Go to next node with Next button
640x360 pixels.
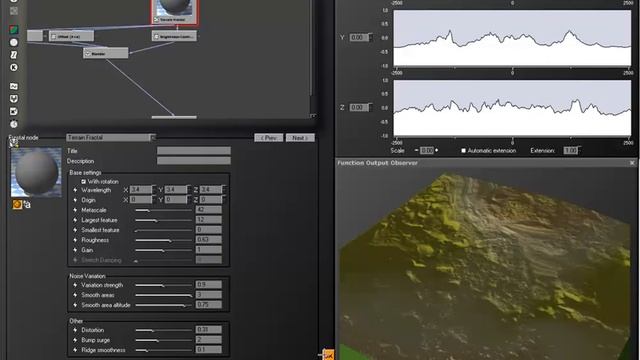click(300, 138)
